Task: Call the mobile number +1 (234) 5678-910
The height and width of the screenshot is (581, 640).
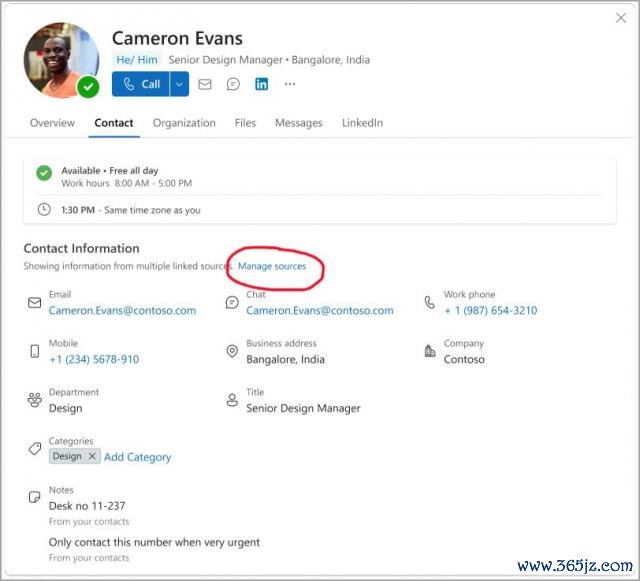Action: [x=94, y=359]
